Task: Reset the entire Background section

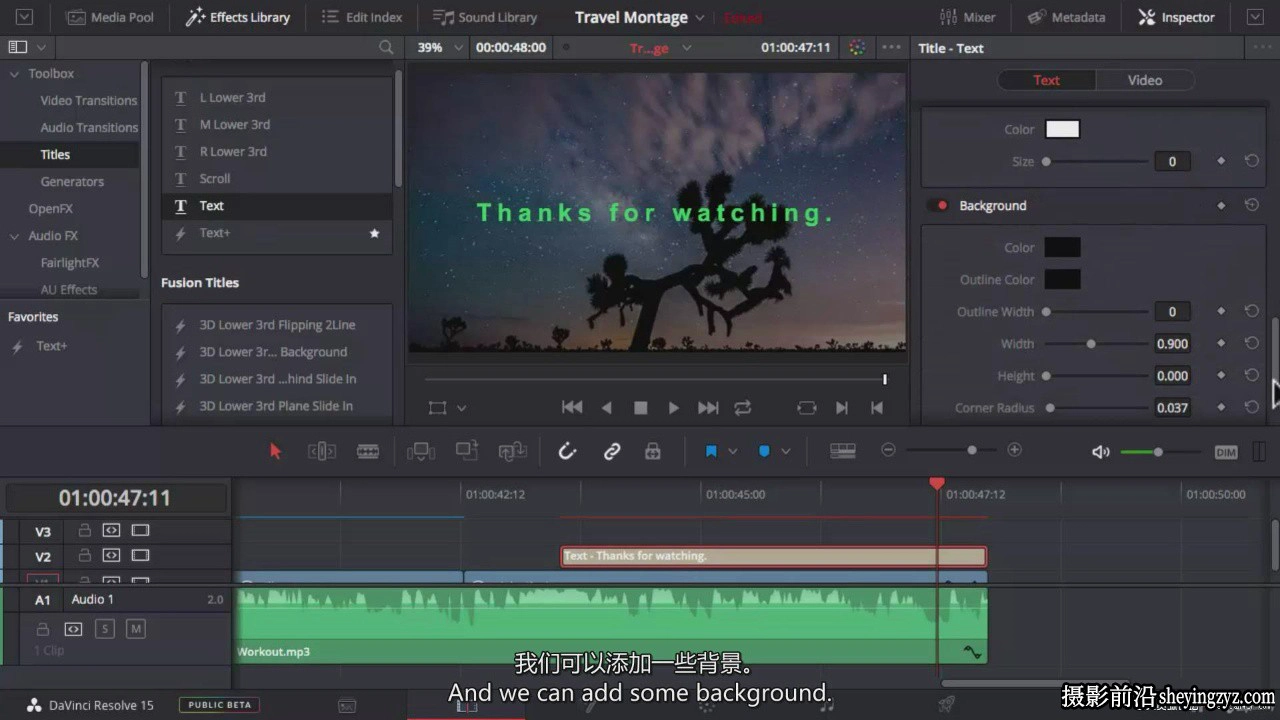Action: (1251, 205)
